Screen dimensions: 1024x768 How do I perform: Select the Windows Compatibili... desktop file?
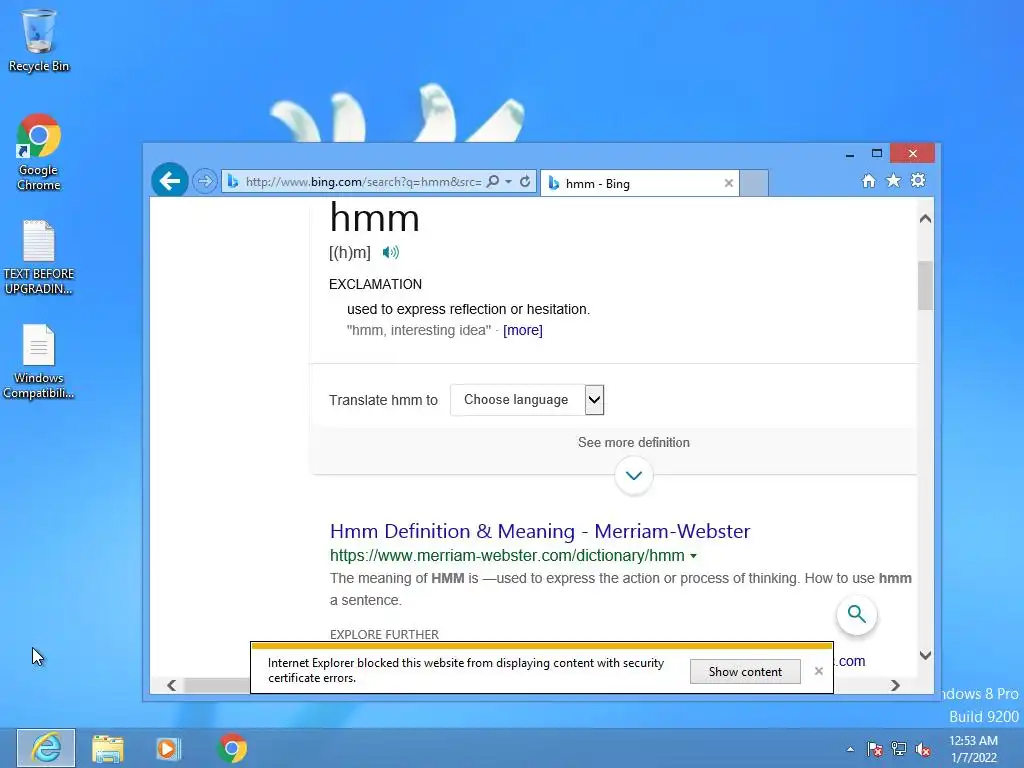pyautogui.click(x=39, y=361)
